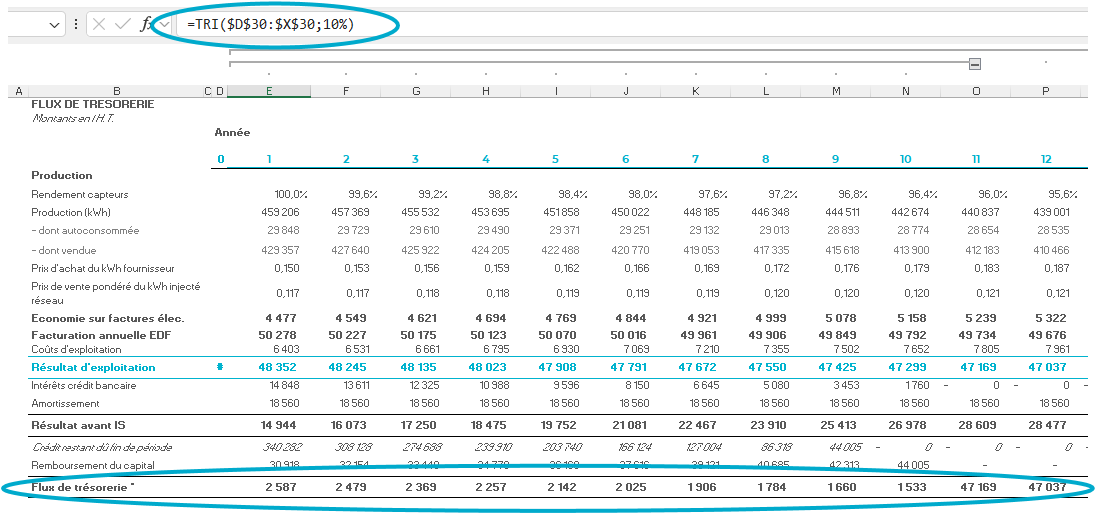Click the Amortissement row label
The width and height of the screenshot is (1095, 513).
[x=65, y=403]
